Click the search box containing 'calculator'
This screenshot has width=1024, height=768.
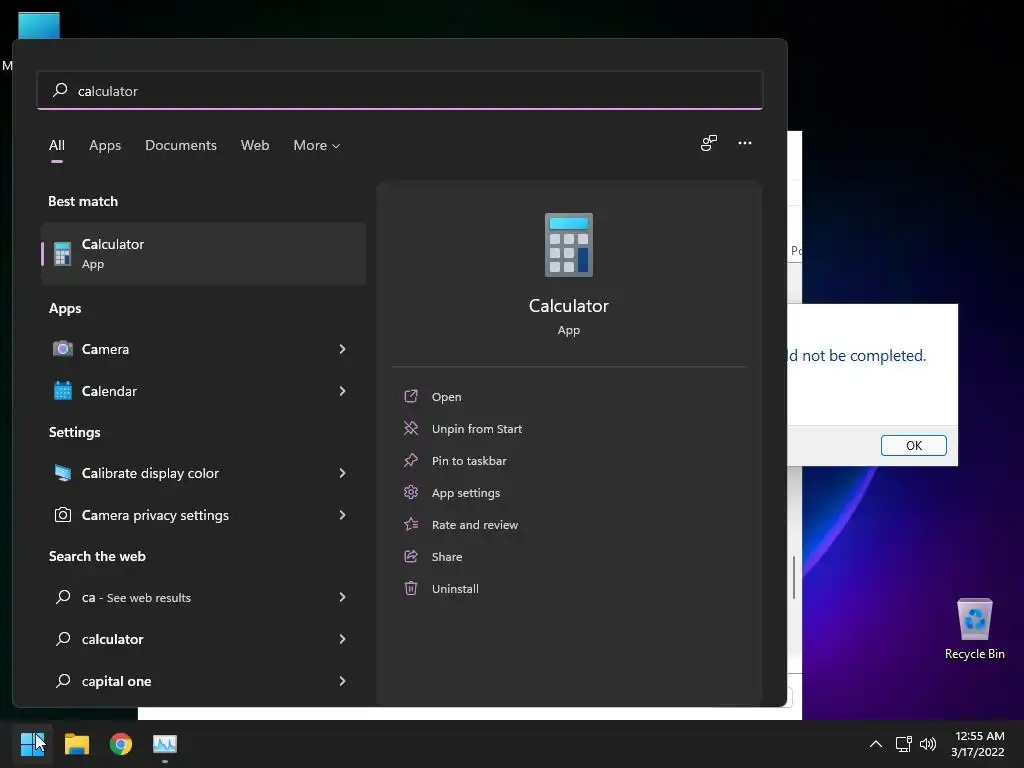tap(400, 90)
